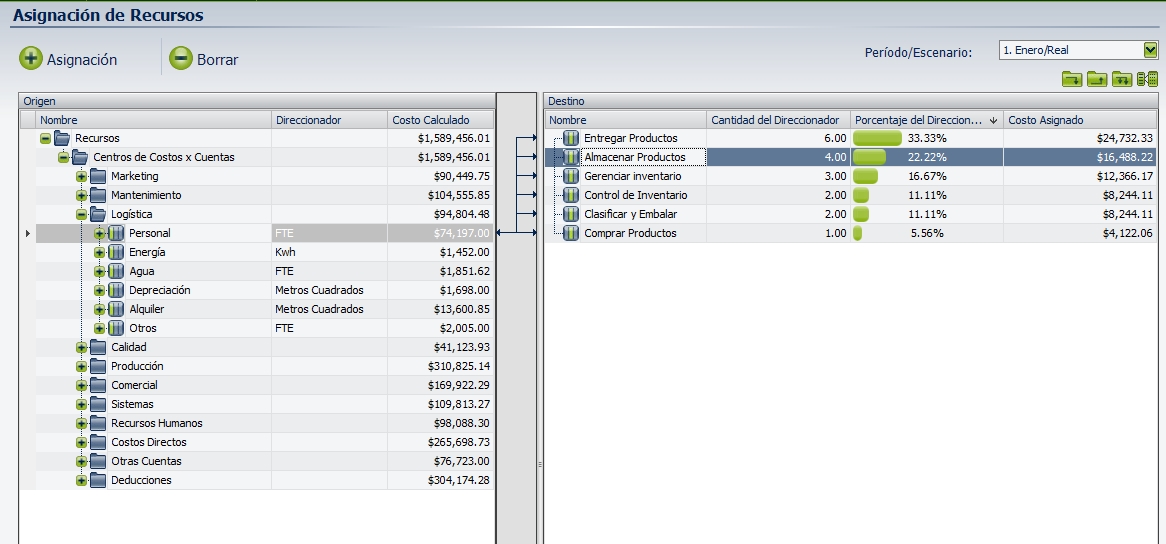
Task: Select the Marketing folder icon
Action: coord(98,176)
